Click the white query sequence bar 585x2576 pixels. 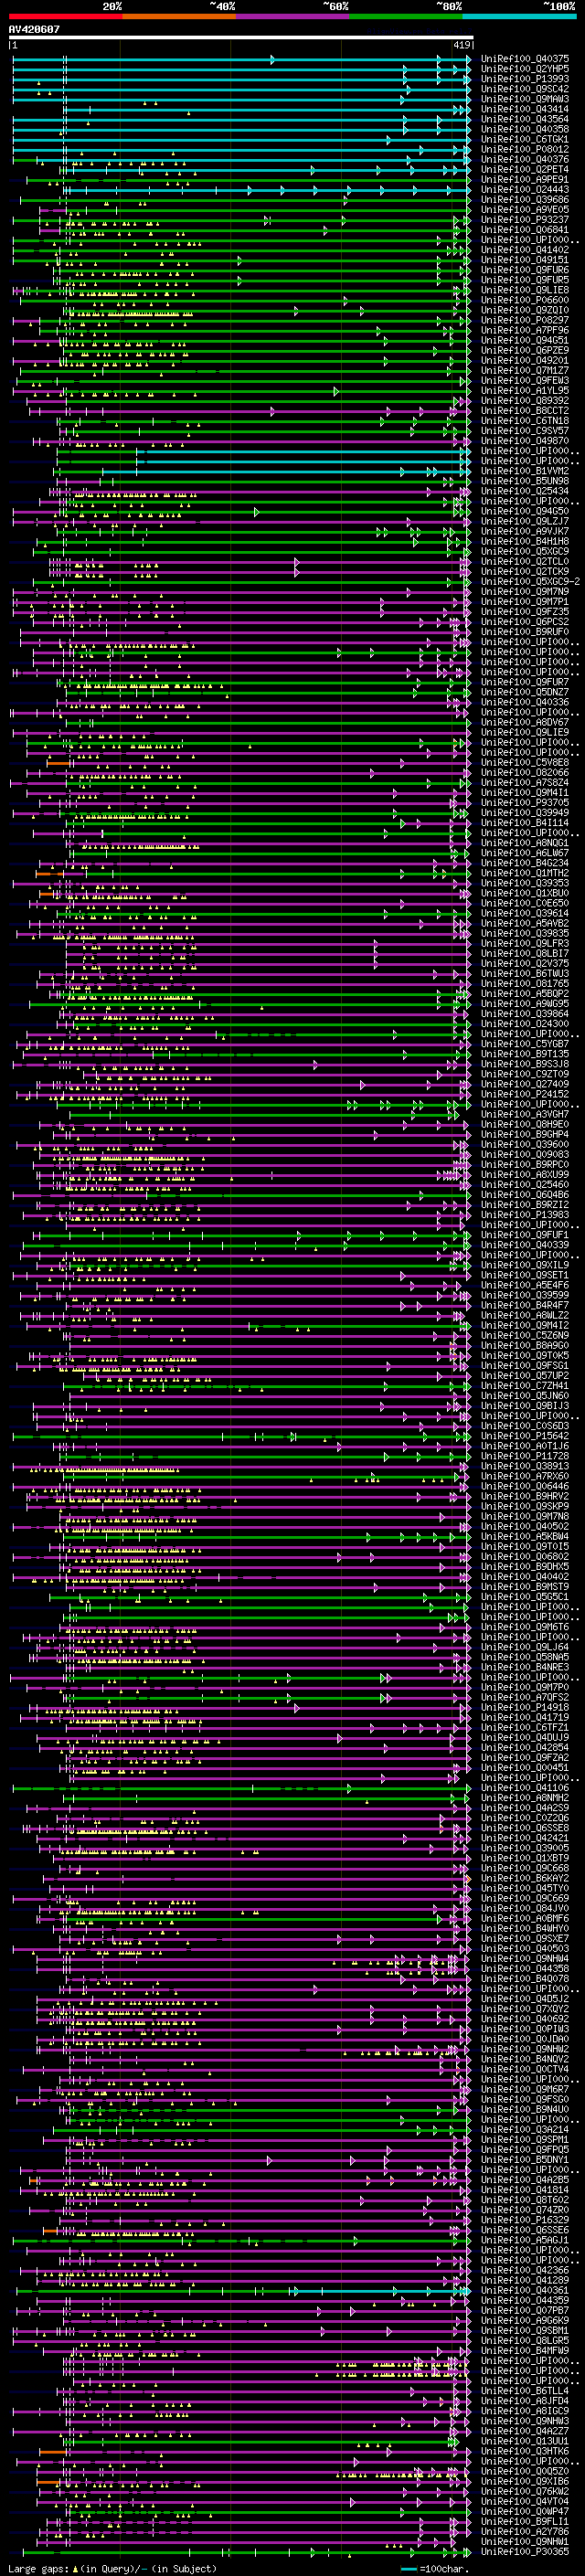click(241, 38)
